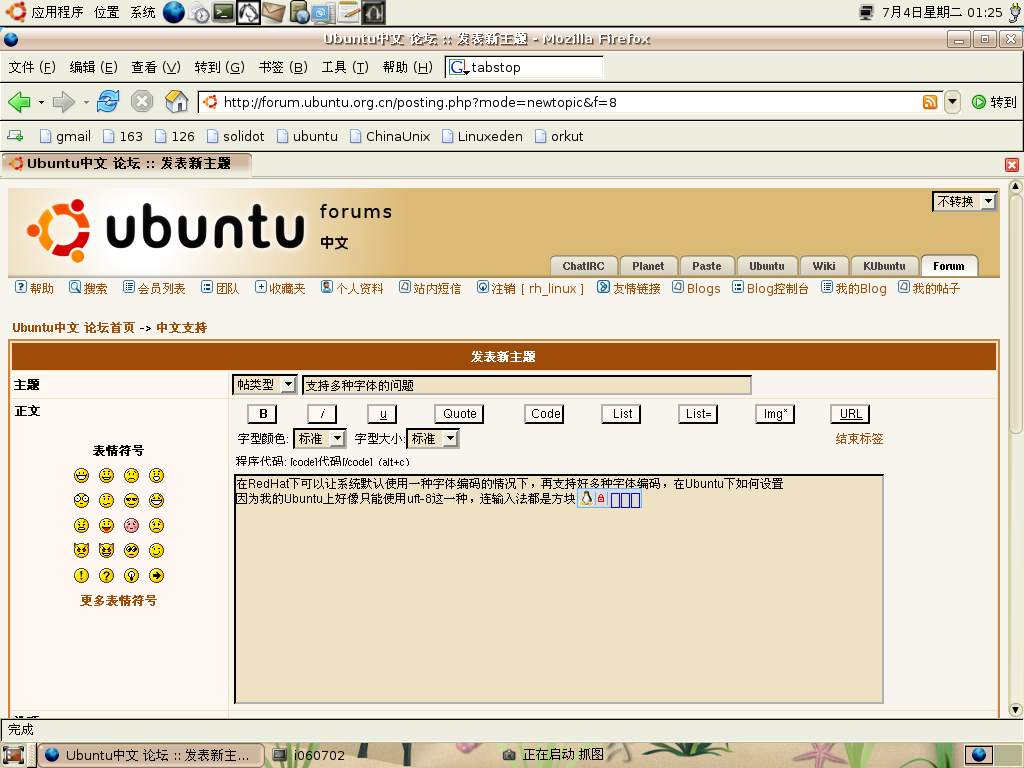Open the ChinaUnix bookmark
This screenshot has width=1024, height=768.
[x=390, y=136]
